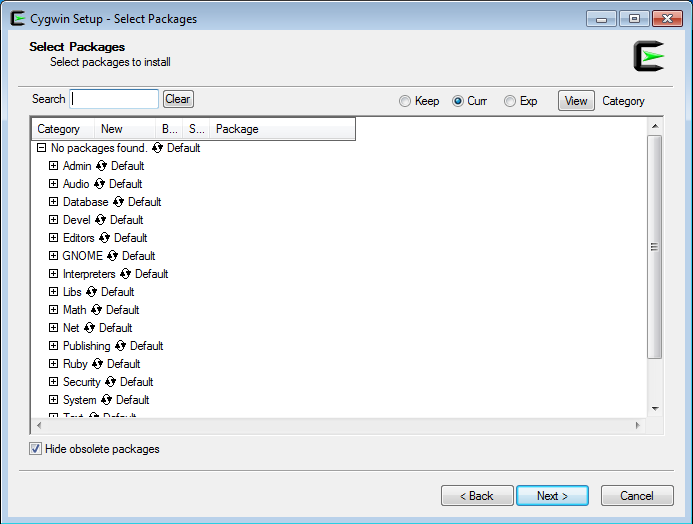
Task: Cycle the install action icon for Database
Action: click(118, 202)
